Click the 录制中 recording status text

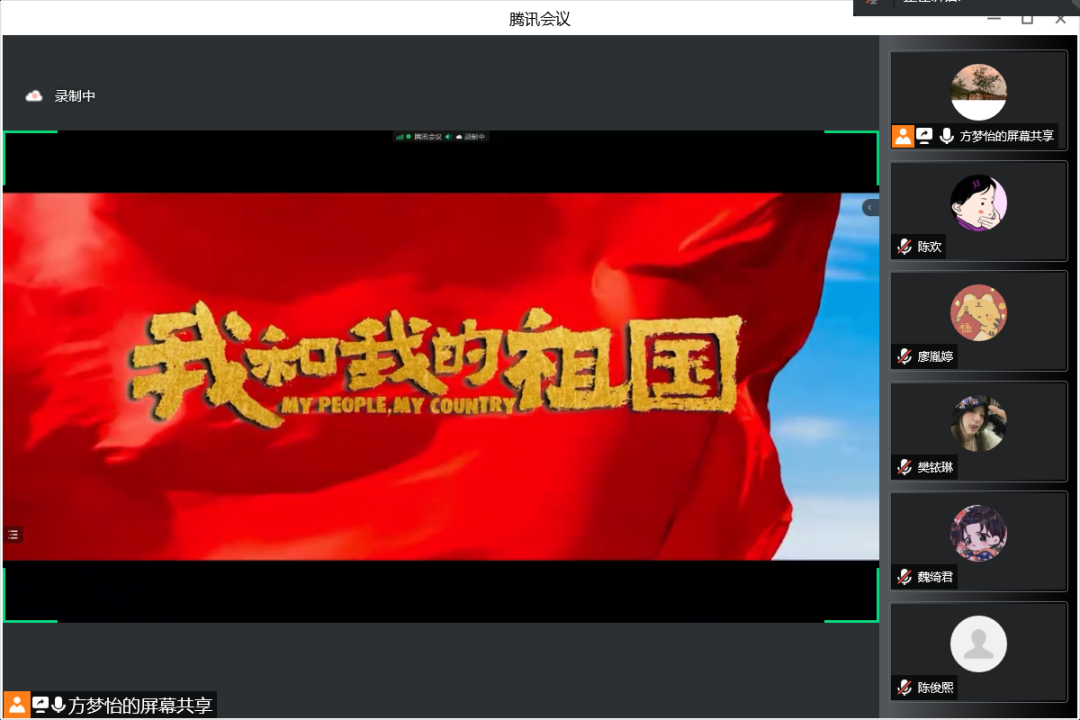tap(75, 96)
